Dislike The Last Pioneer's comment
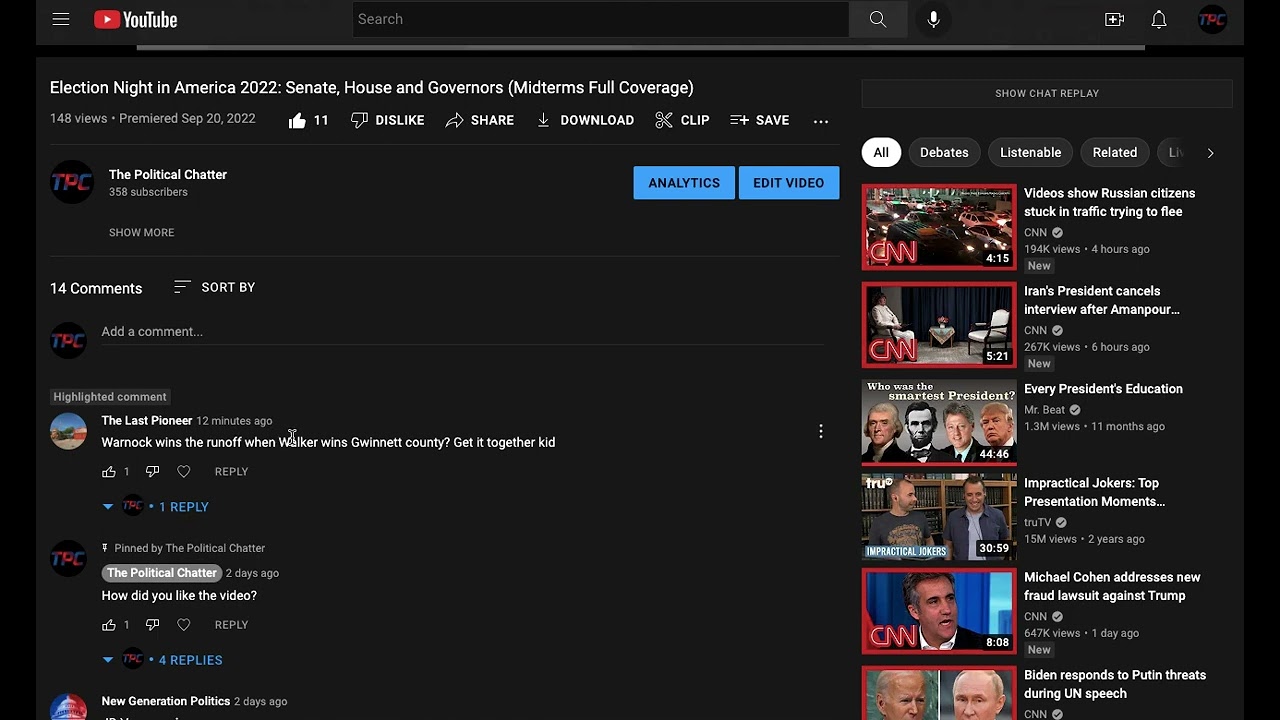 pyautogui.click(x=152, y=472)
